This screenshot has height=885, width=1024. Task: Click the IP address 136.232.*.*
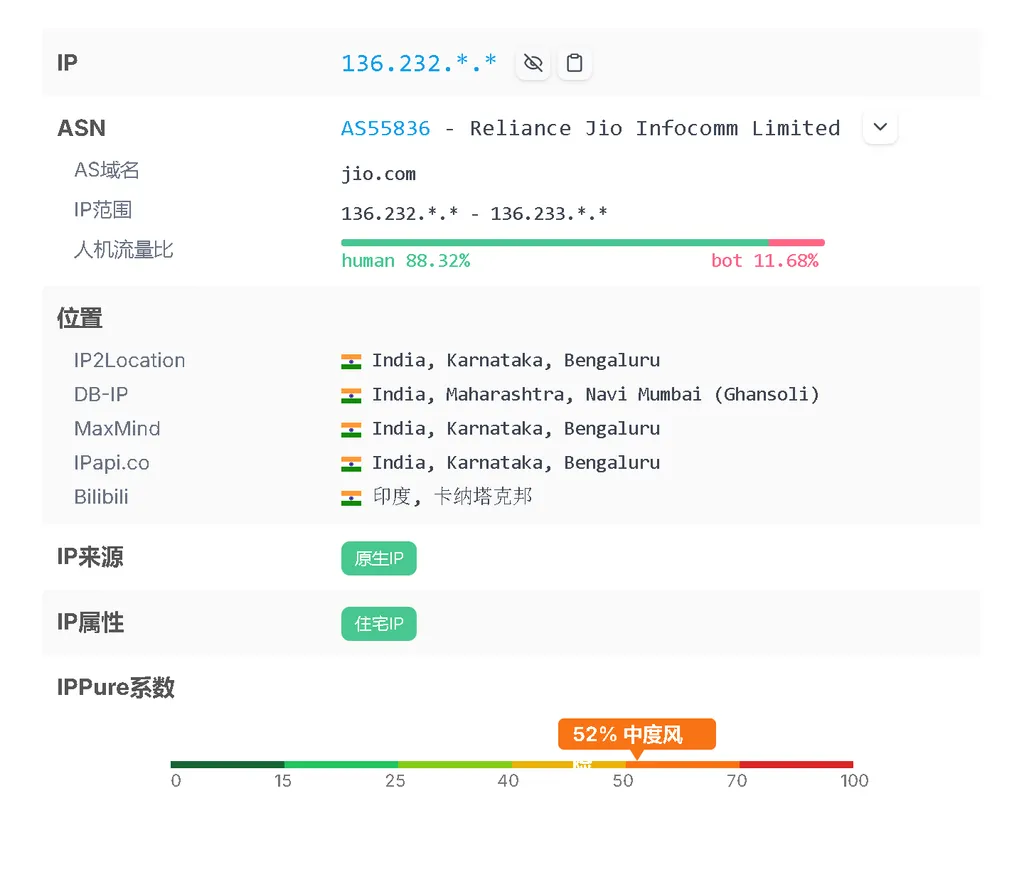[419, 62]
